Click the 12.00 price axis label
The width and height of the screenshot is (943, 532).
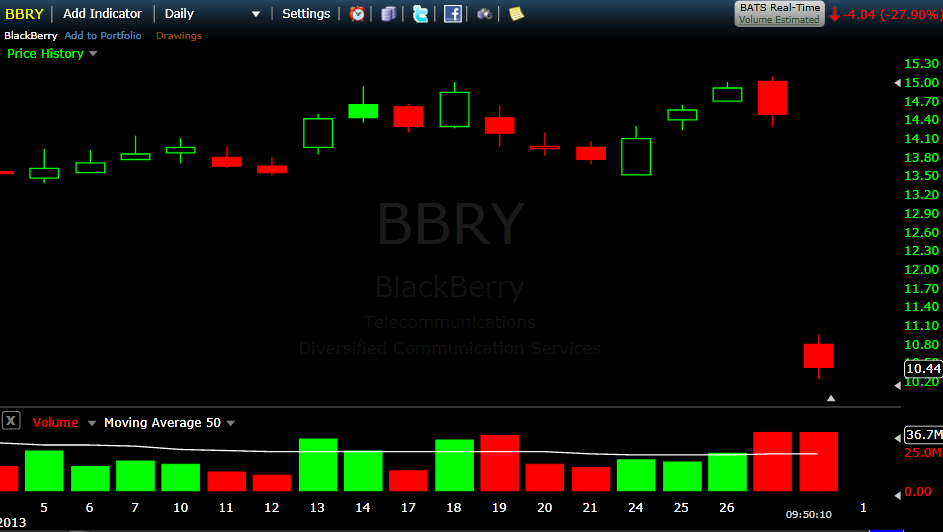(x=921, y=269)
